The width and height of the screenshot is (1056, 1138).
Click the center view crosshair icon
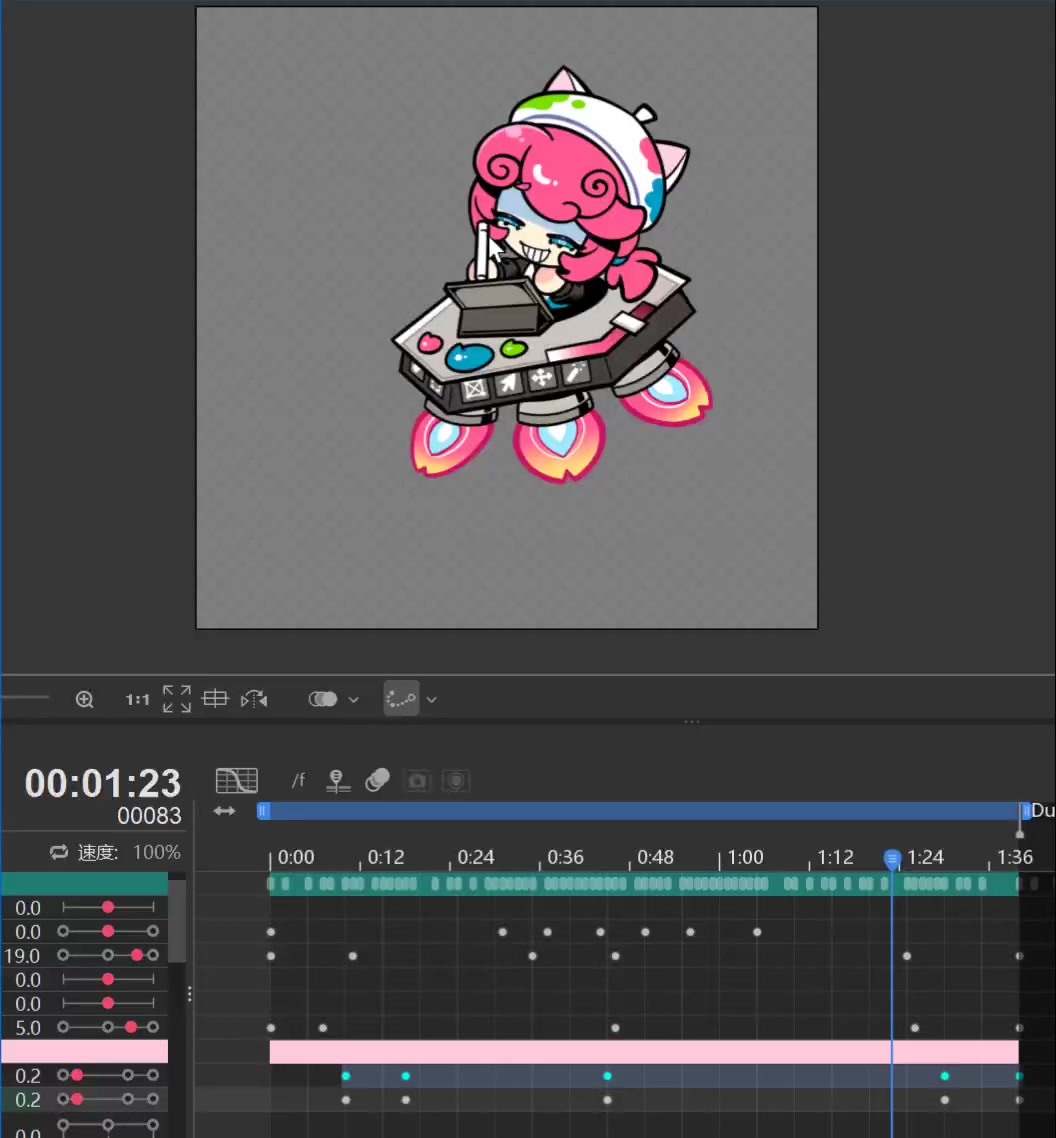pyautogui.click(x=215, y=699)
